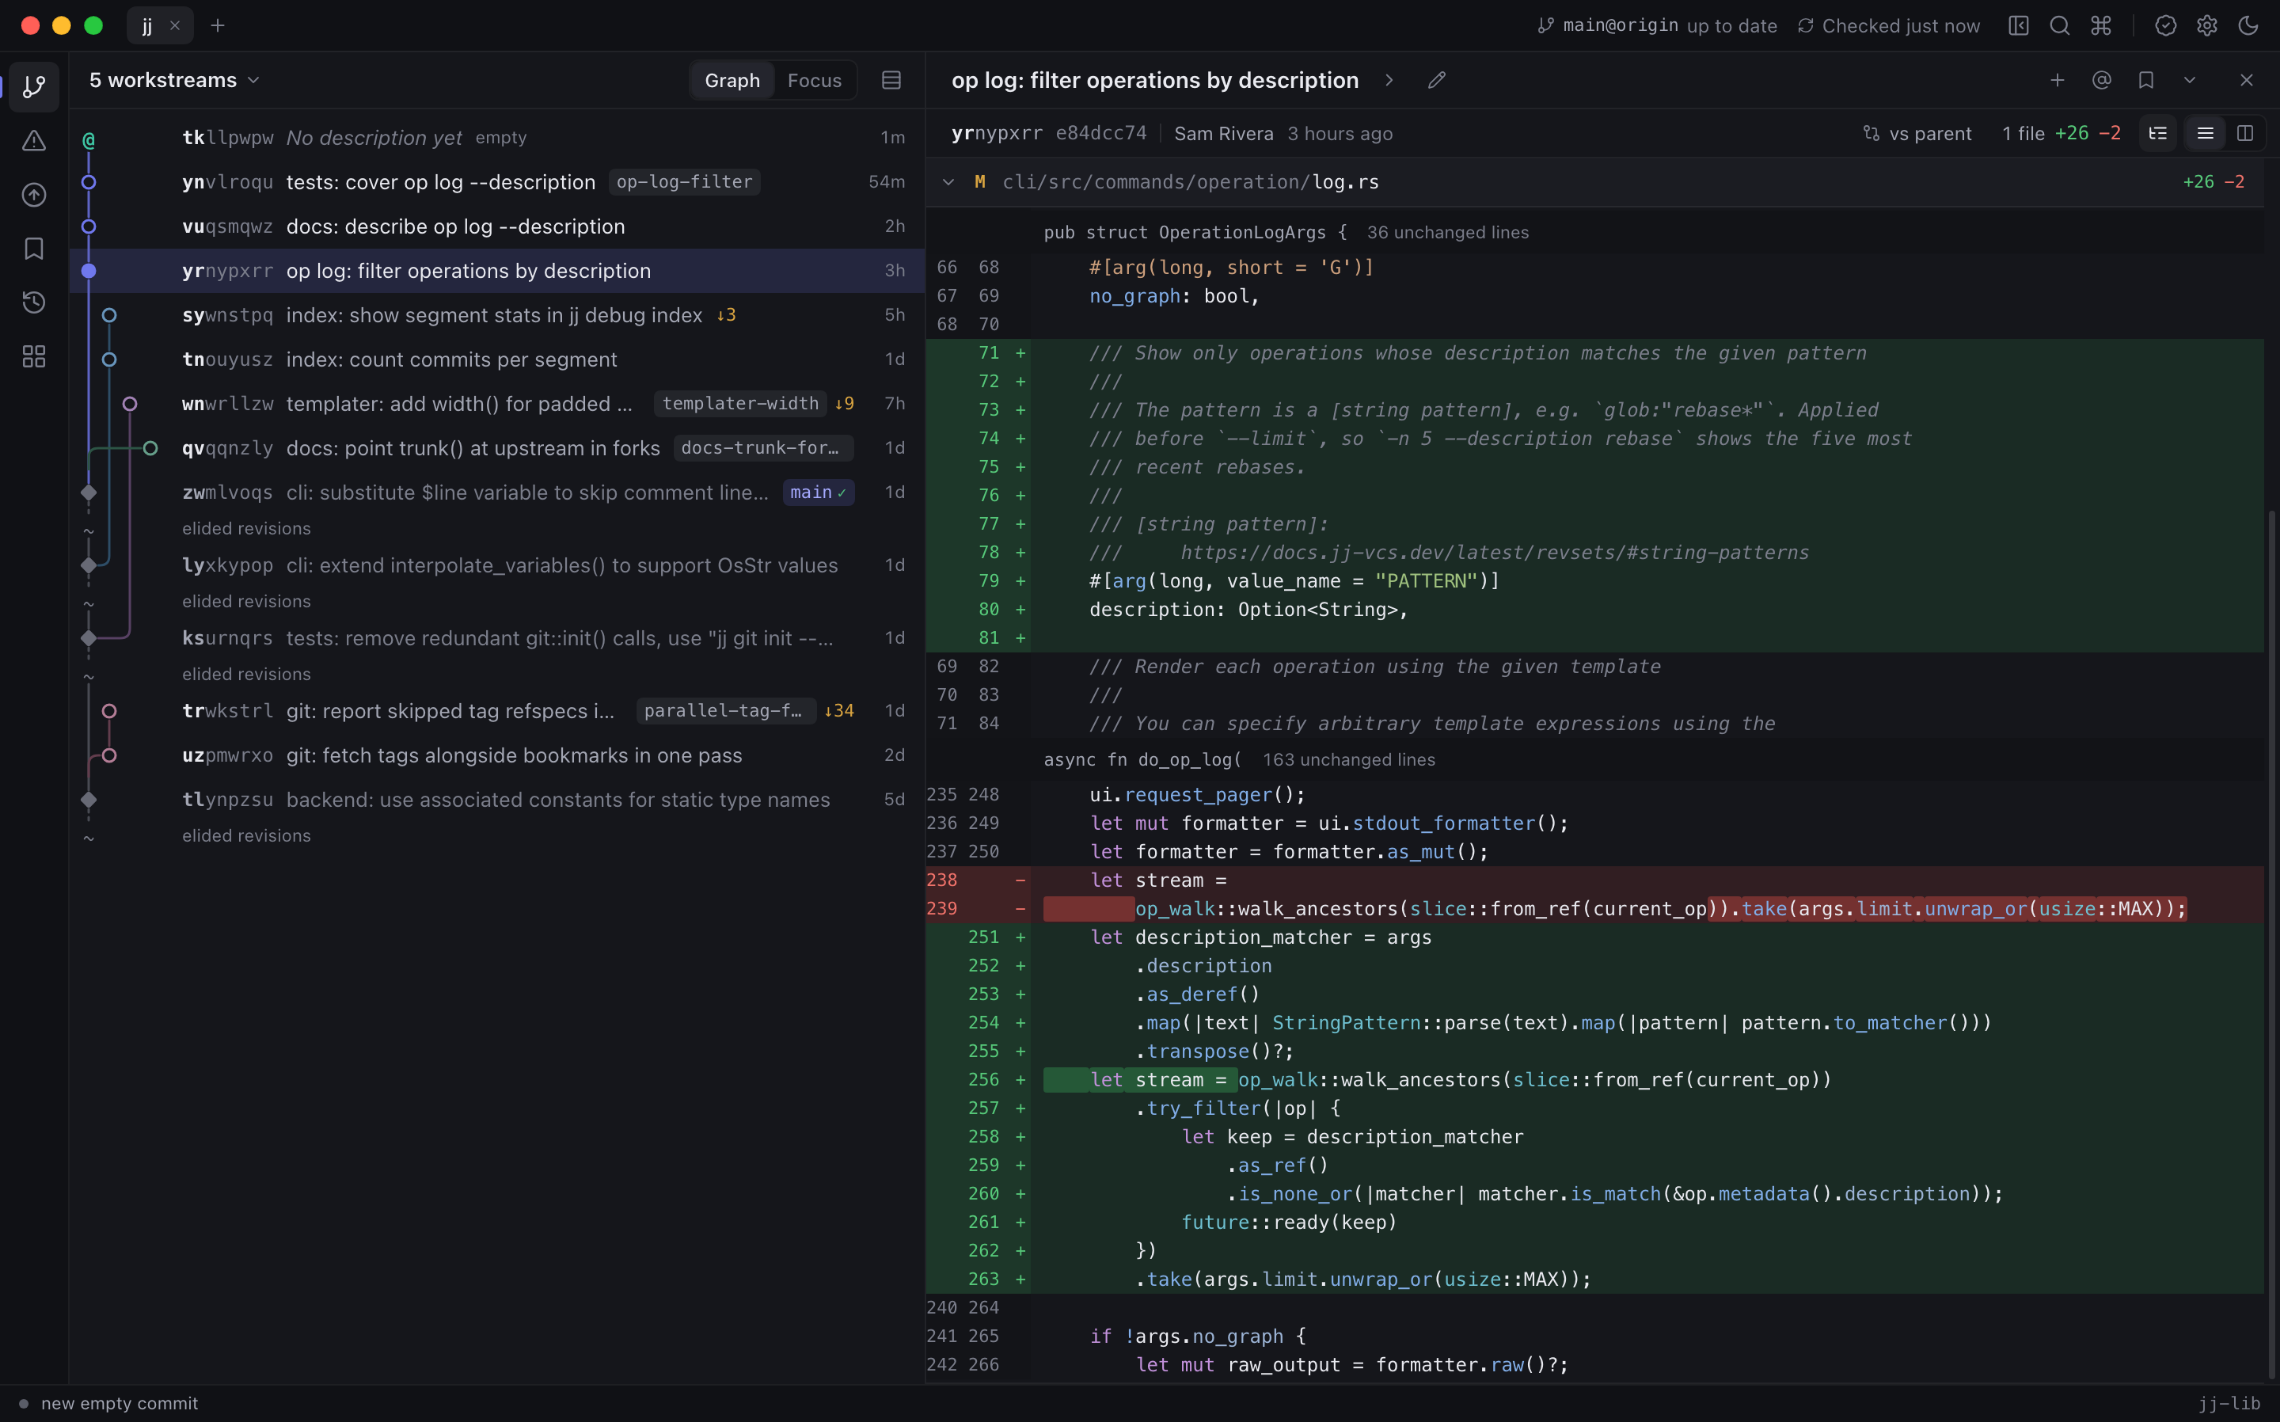Click main@origin up to date status
The height and width of the screenshot is (1422, 2280).
coord(1657,26)
